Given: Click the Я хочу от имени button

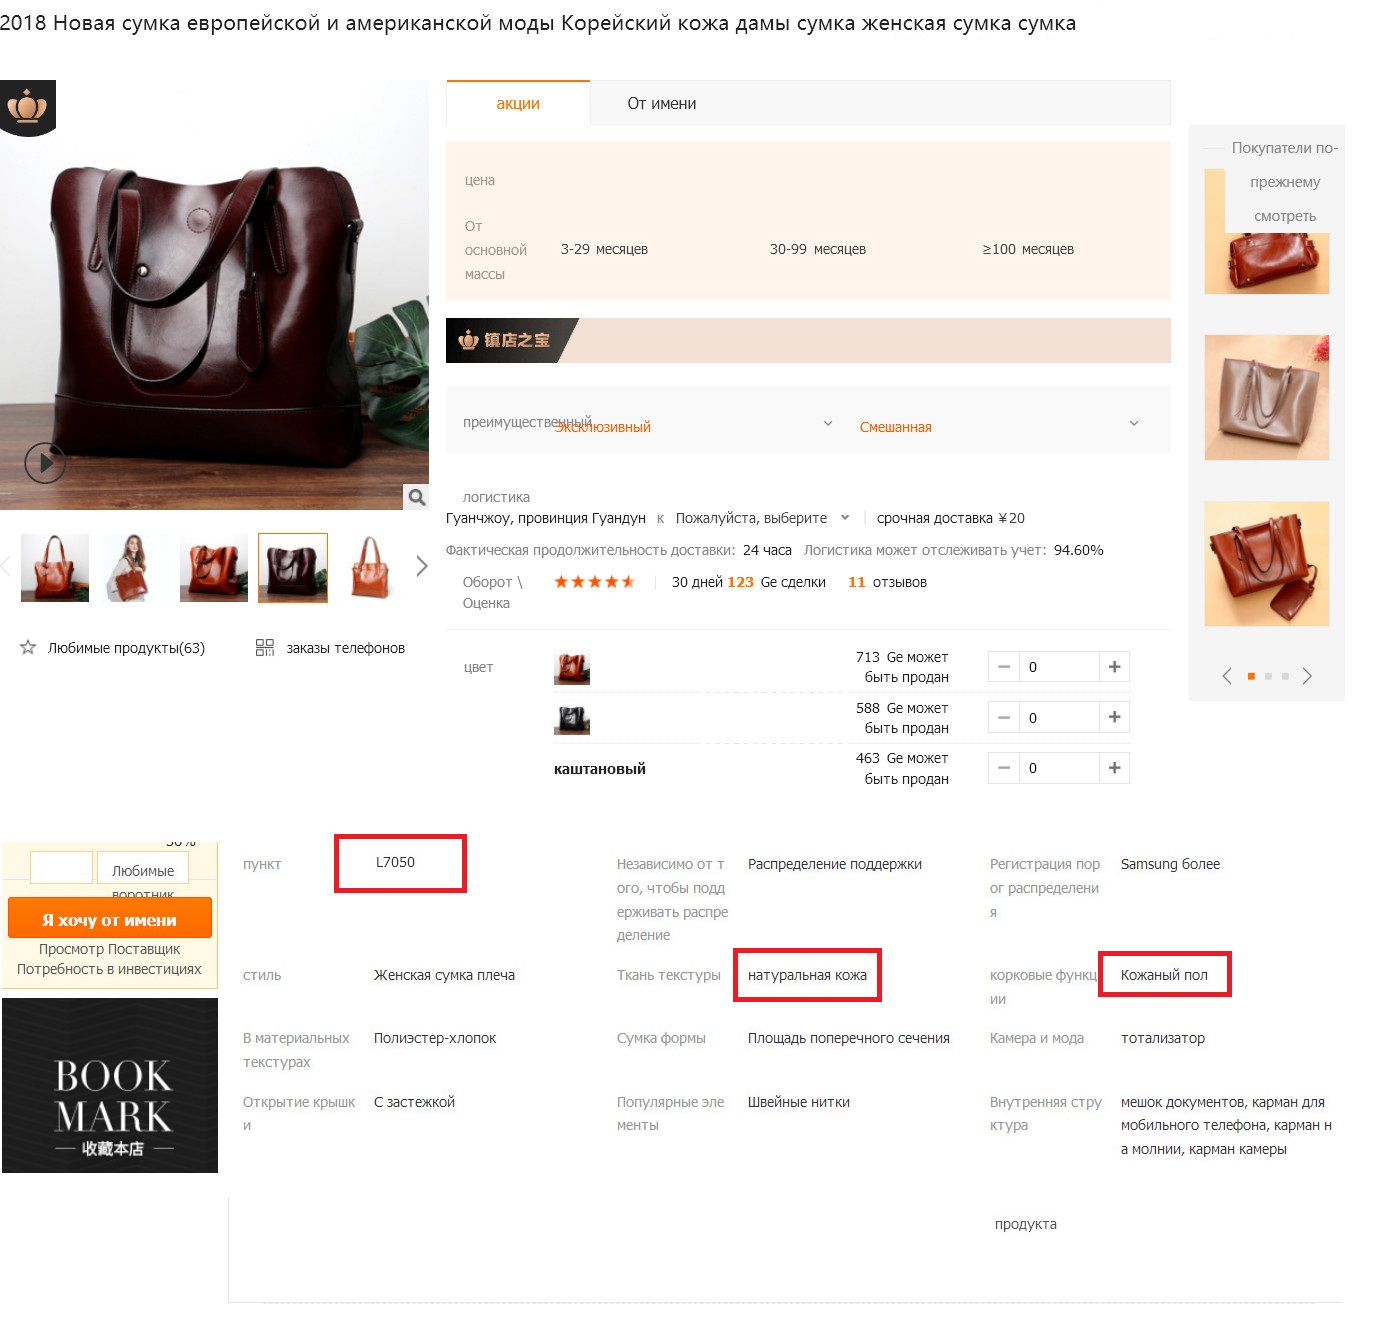Looking at the screenshot, I should tap(109, 919).
